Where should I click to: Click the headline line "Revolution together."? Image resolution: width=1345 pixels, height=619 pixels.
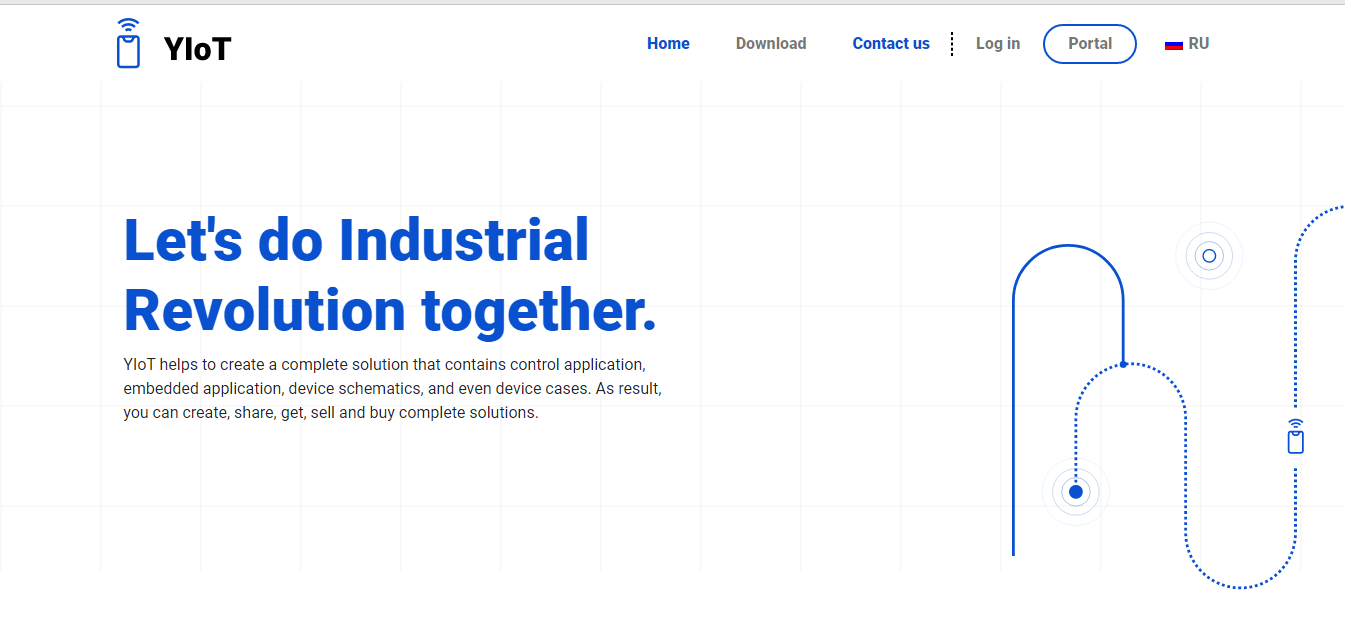coord(390,311)
